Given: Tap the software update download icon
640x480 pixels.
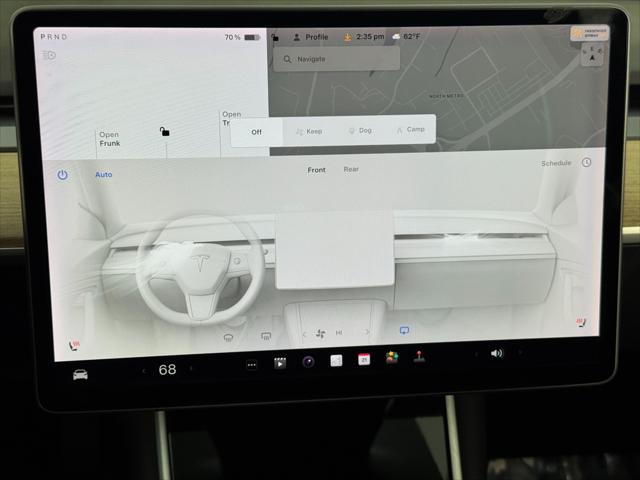Looking at the screenshot, I should pos(347,37).
